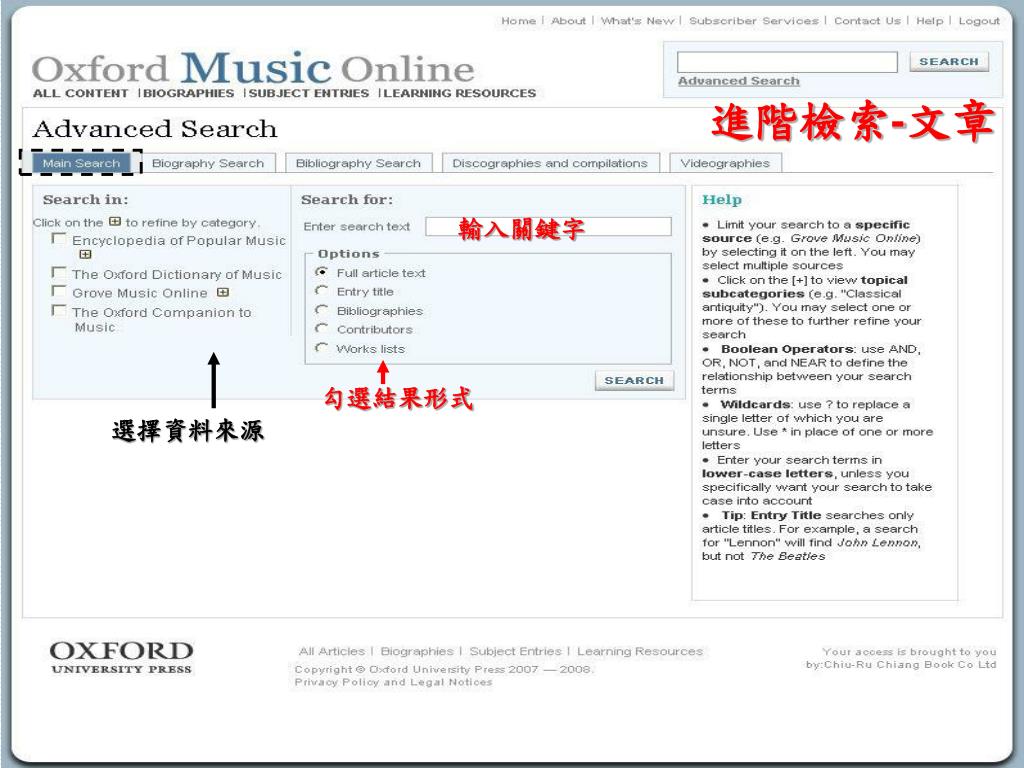
Task: Select ALL CONTENT in main navigation
Action: [x=81, y=93]
